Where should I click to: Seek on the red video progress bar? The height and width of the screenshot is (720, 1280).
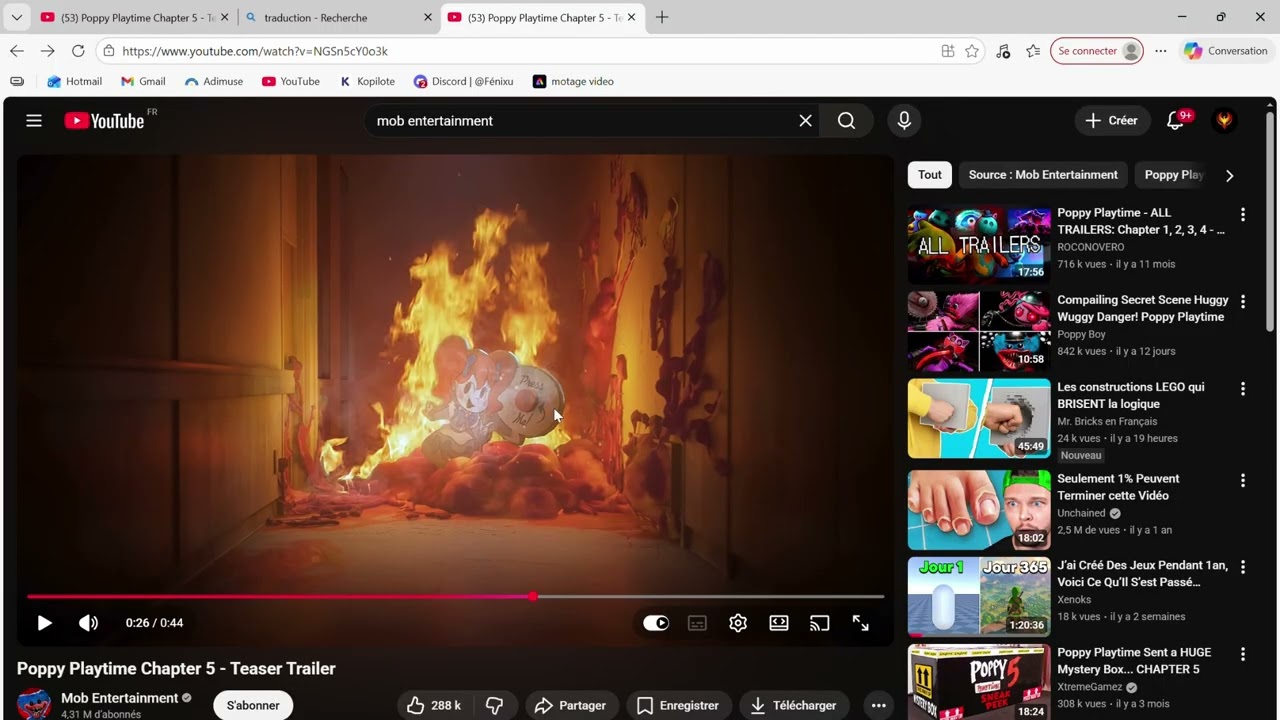click(x=455, y=596)
